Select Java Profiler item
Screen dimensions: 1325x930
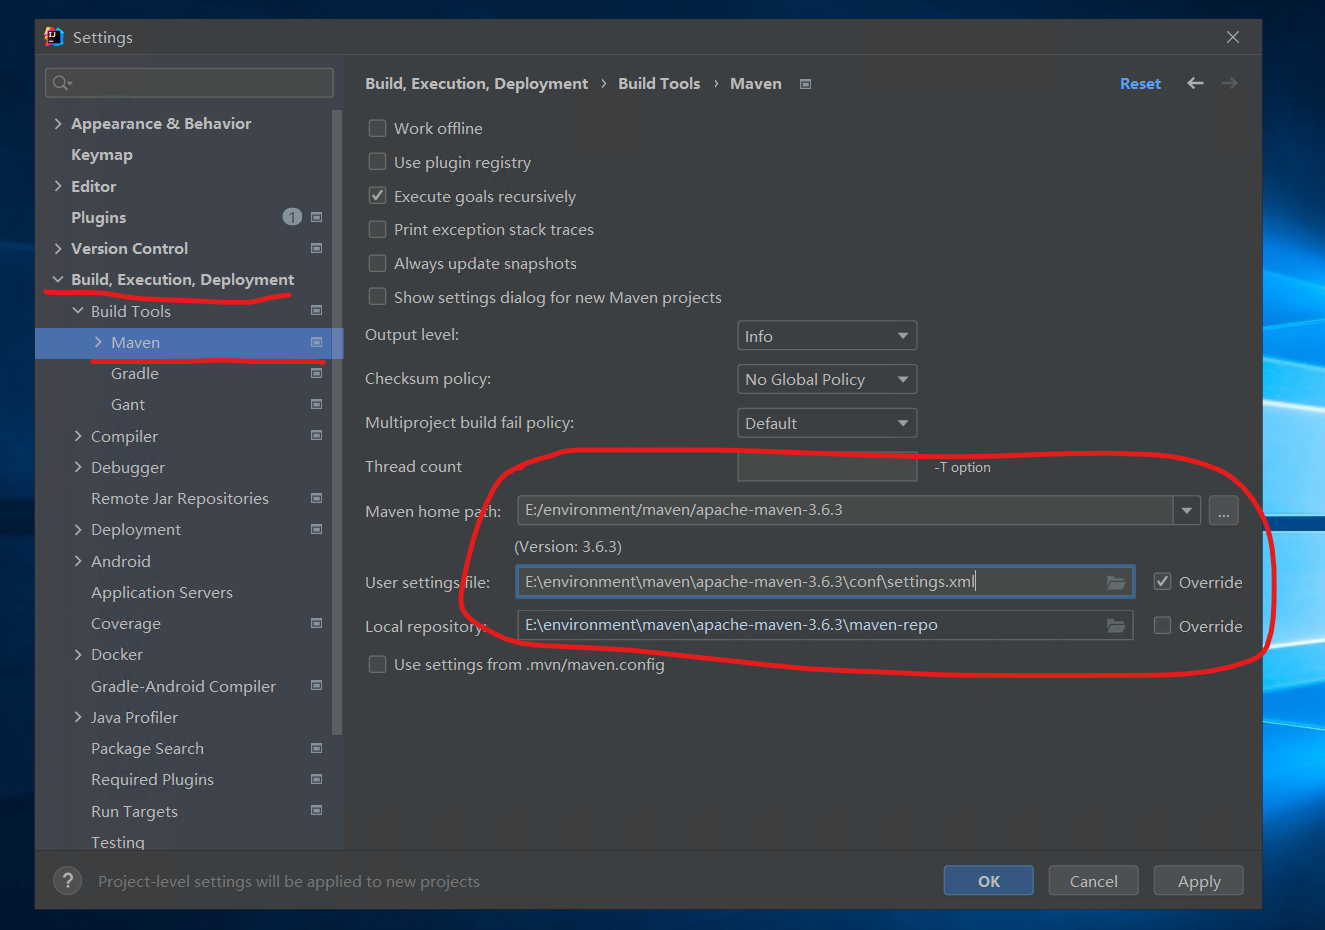pos(134,717)
